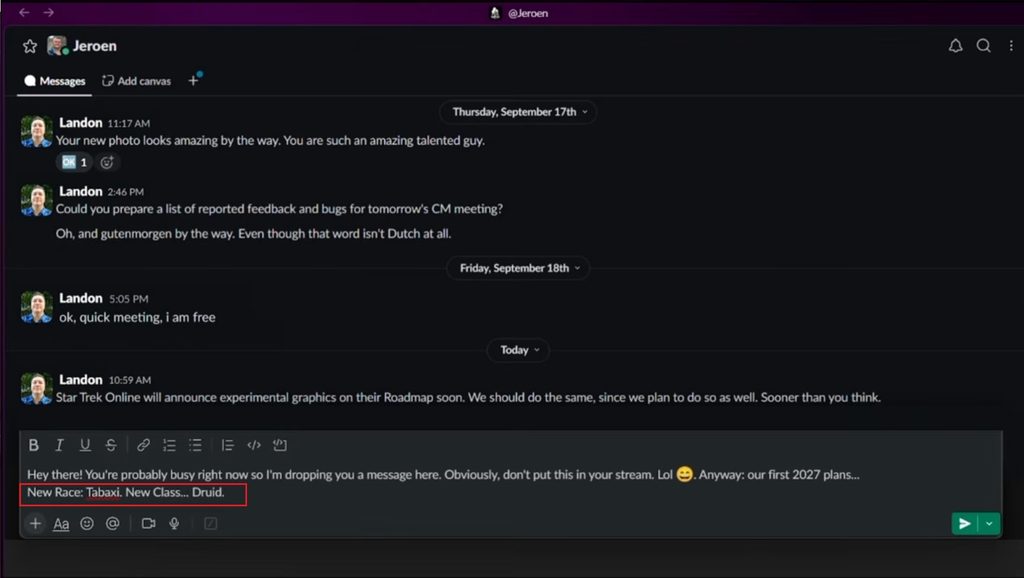Send the message with green arrow

(x=965, y=523)
